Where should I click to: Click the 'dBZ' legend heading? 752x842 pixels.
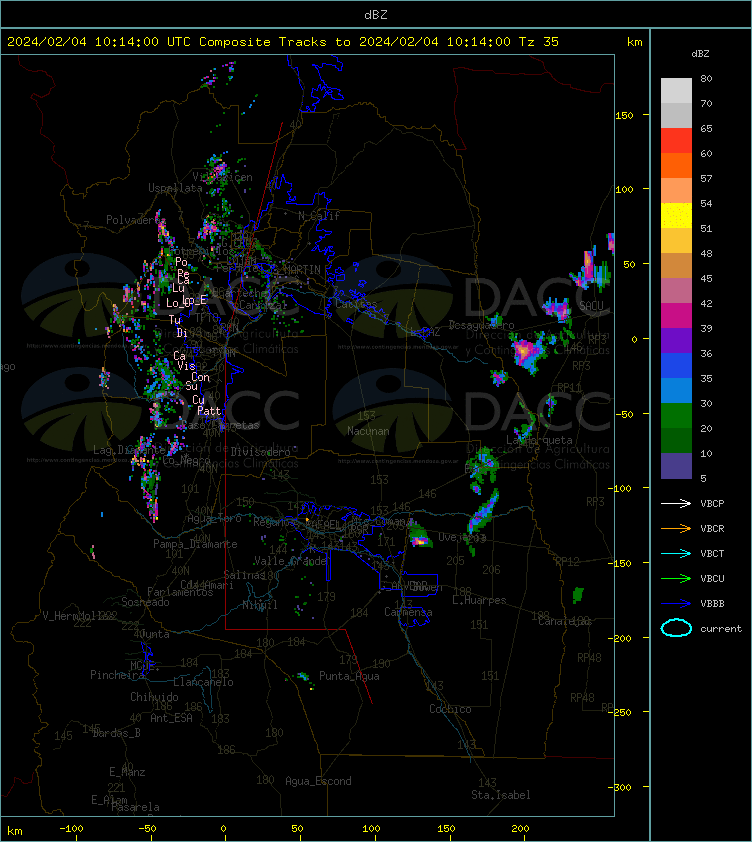coord(700,54)
